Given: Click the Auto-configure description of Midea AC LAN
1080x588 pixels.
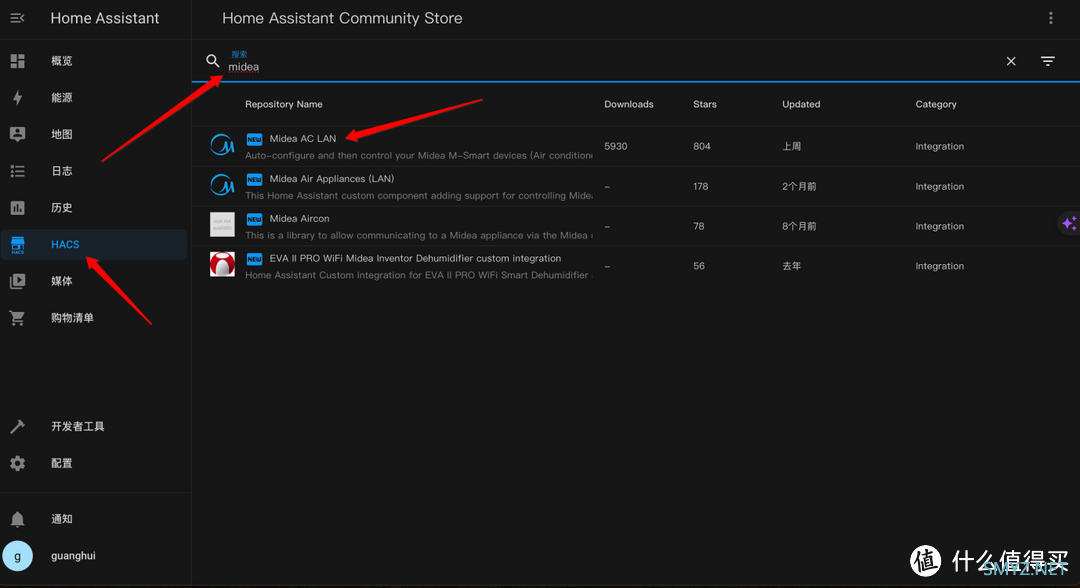Looking at the screenshot, I should point(419,156).
